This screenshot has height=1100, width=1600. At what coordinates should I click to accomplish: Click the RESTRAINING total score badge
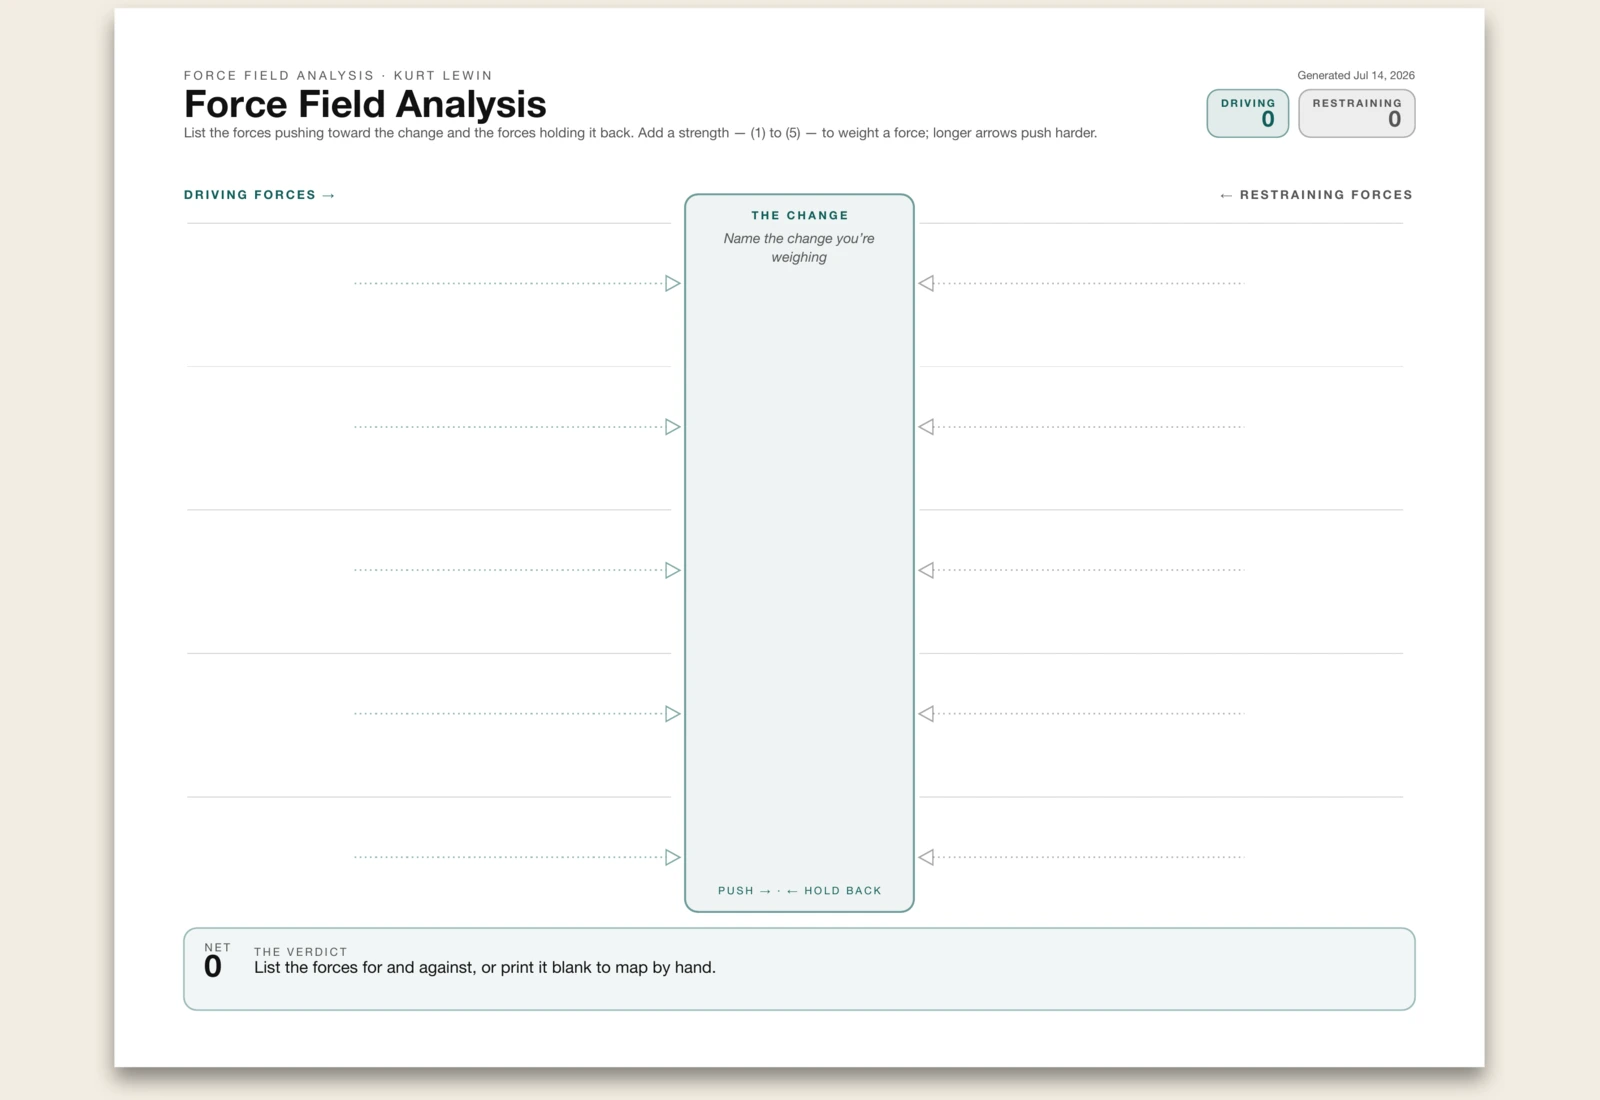point(1357,113)
